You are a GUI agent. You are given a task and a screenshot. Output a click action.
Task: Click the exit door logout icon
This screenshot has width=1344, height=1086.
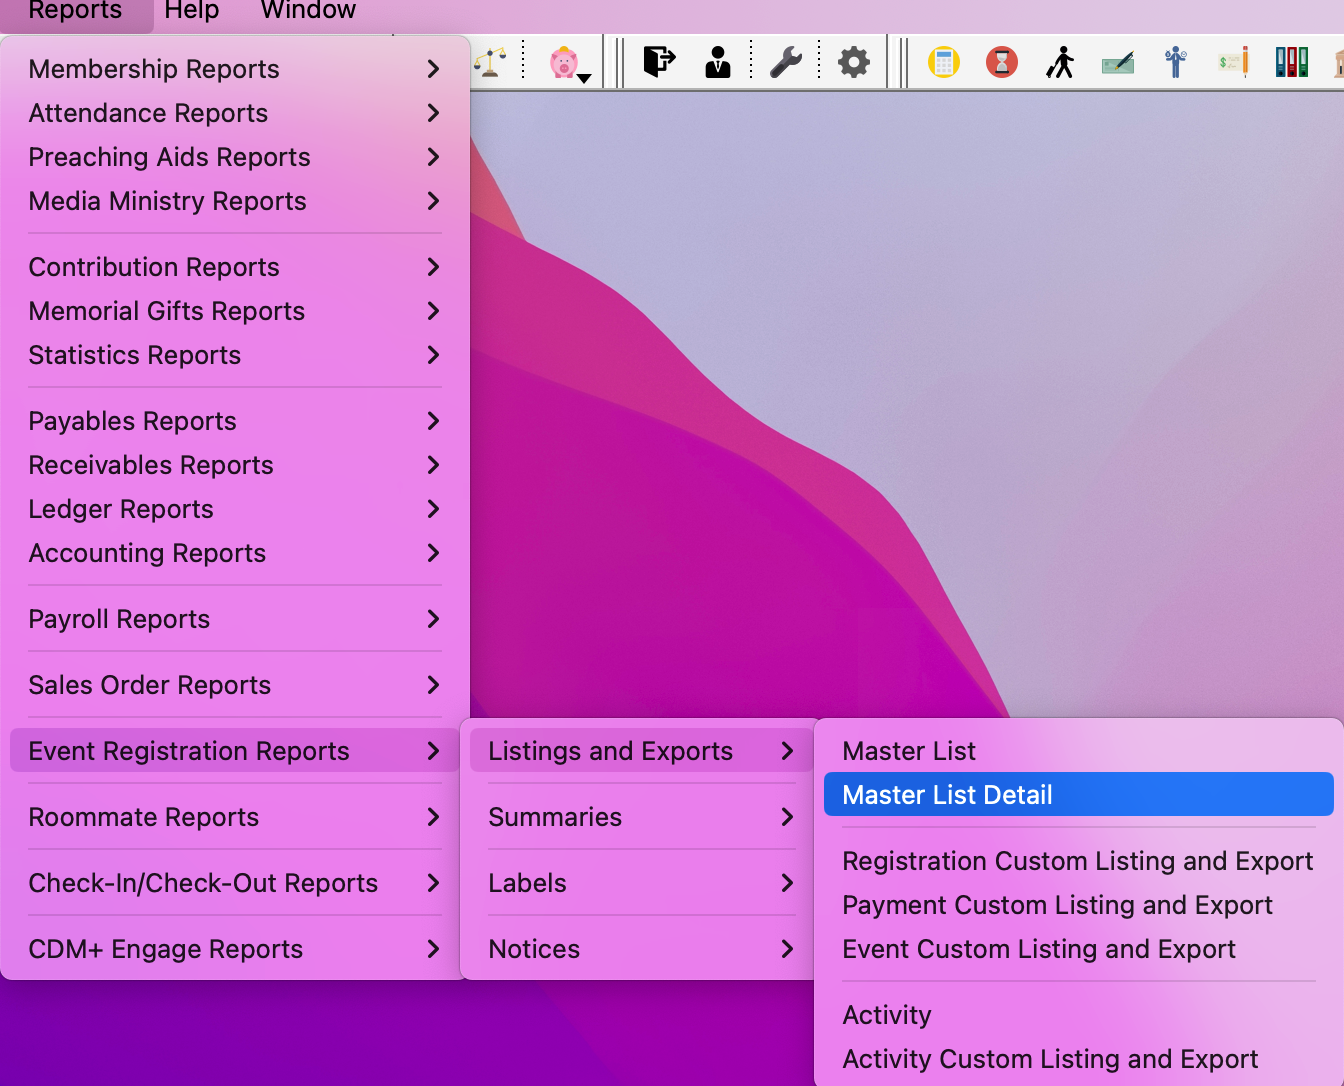point(658,62)
